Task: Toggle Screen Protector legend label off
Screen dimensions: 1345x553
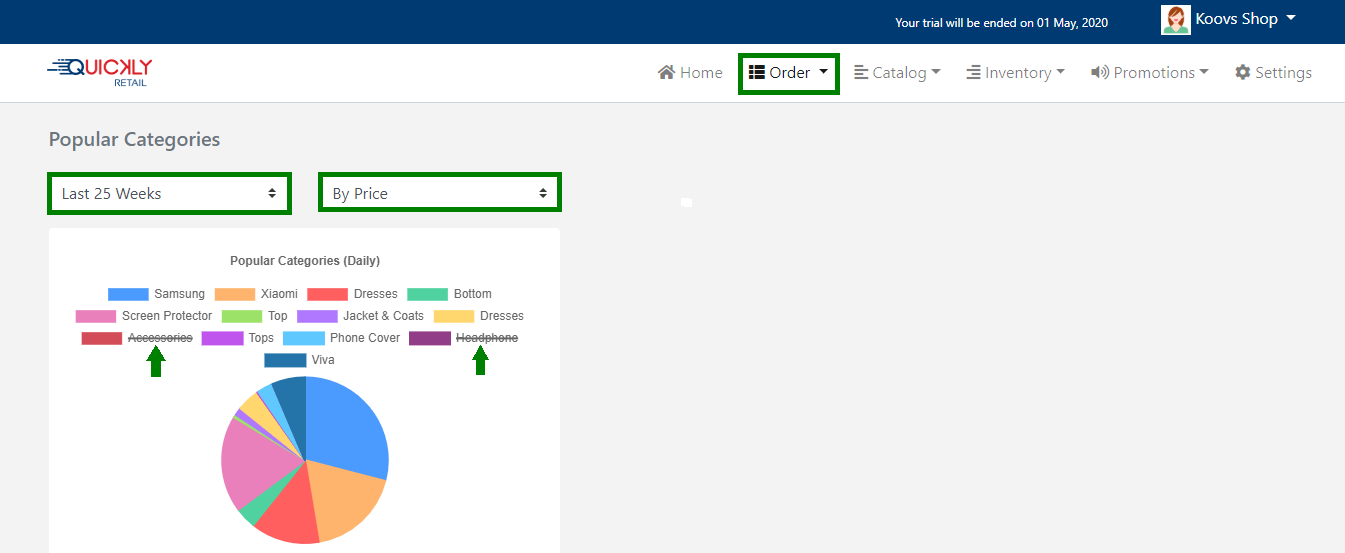Action: click(x=167, y=316)
